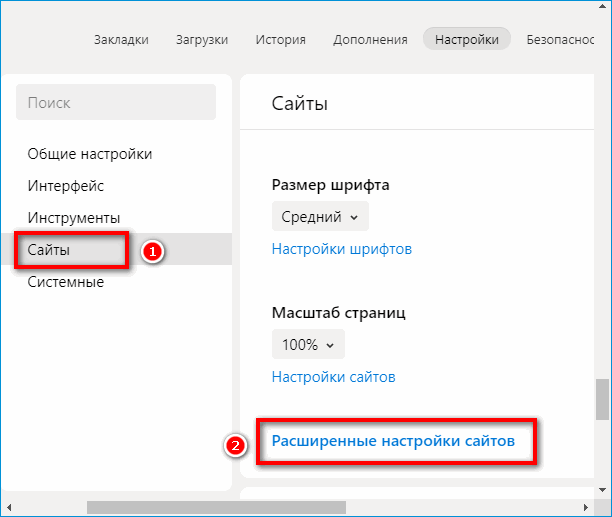This screenshot has width=612, height=517.
Task: Open Системные settings section
Action: point(66,282)
